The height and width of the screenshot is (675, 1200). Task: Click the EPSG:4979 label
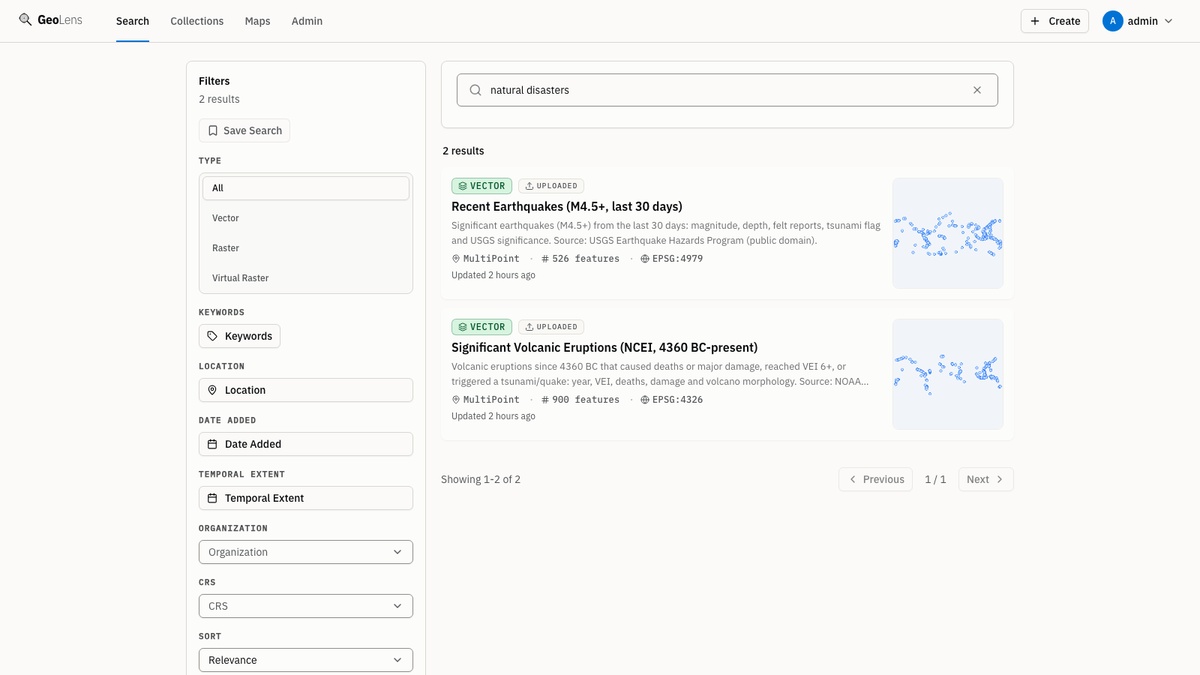click(x=672, y=259)
